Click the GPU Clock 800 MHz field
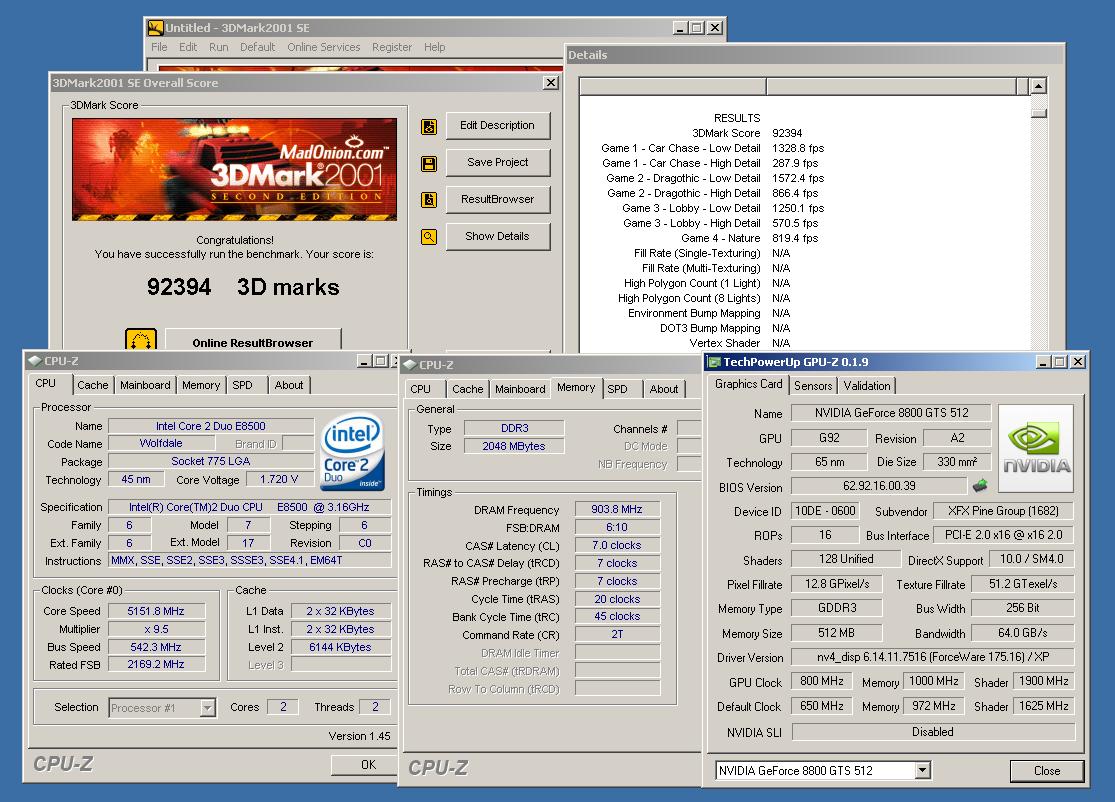 pos(822,681)
